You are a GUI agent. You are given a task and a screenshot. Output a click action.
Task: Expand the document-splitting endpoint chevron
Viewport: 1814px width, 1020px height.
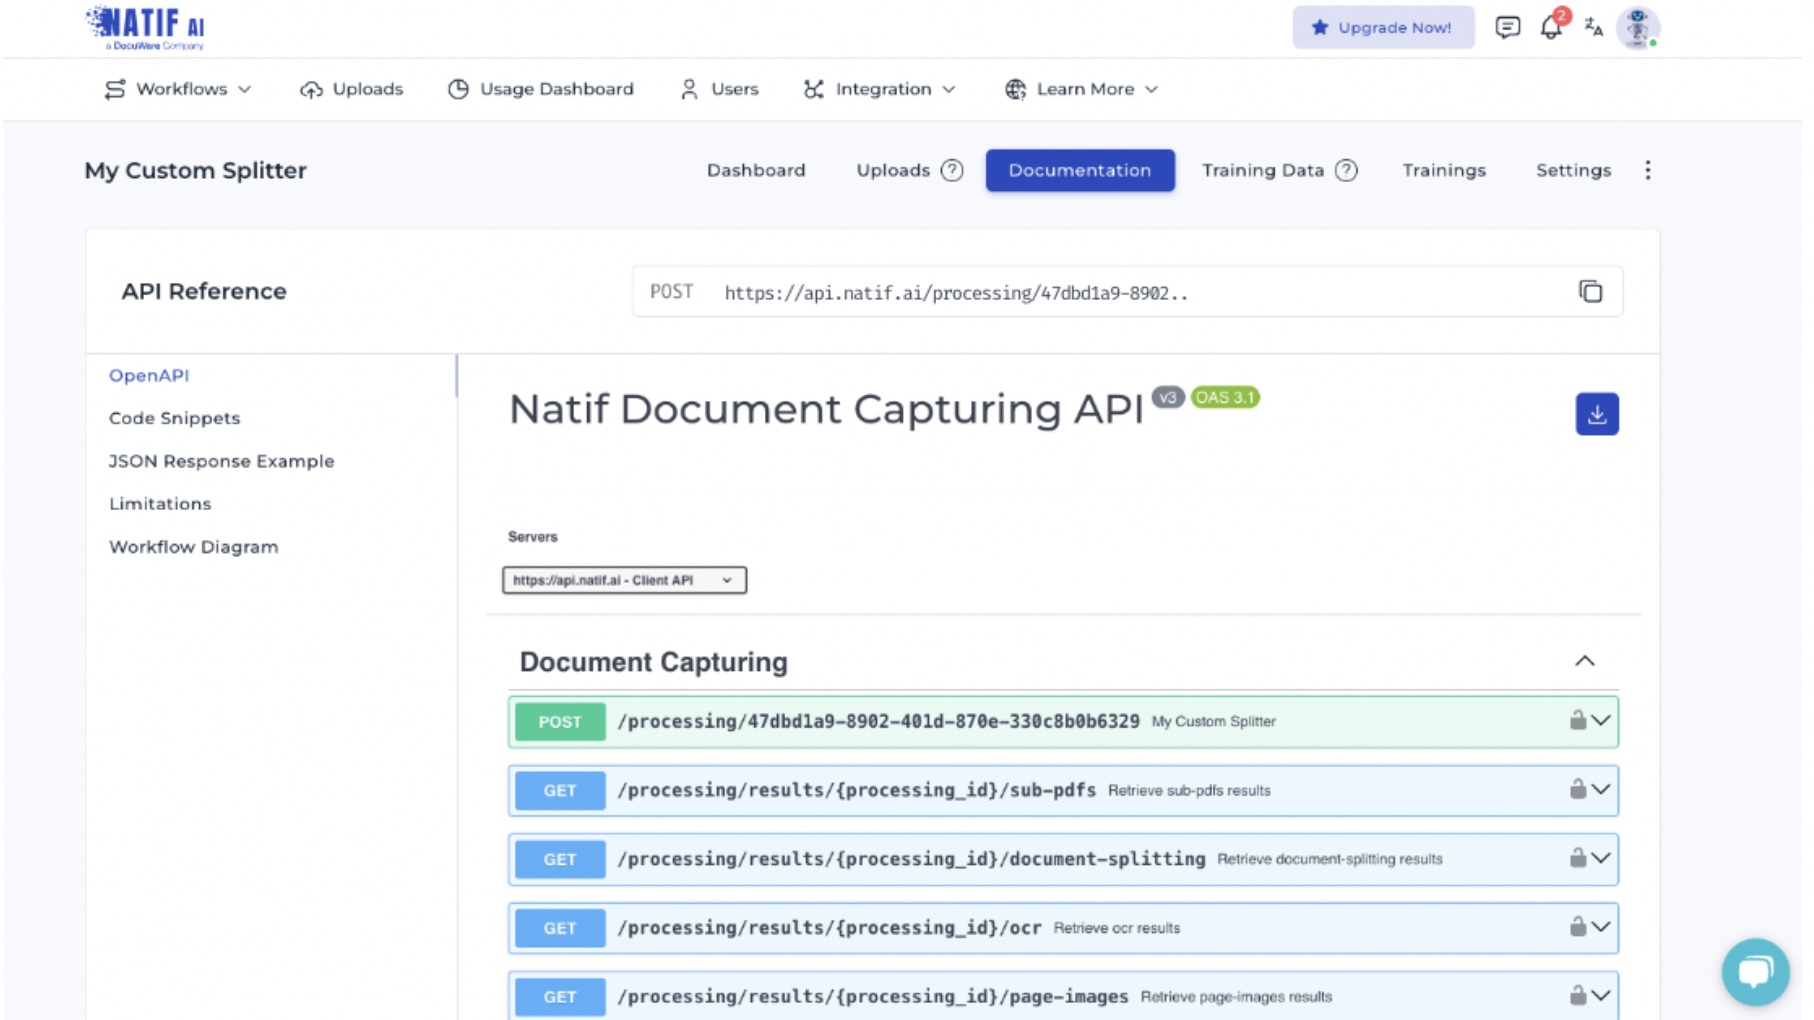click(x=1600, y=858)
